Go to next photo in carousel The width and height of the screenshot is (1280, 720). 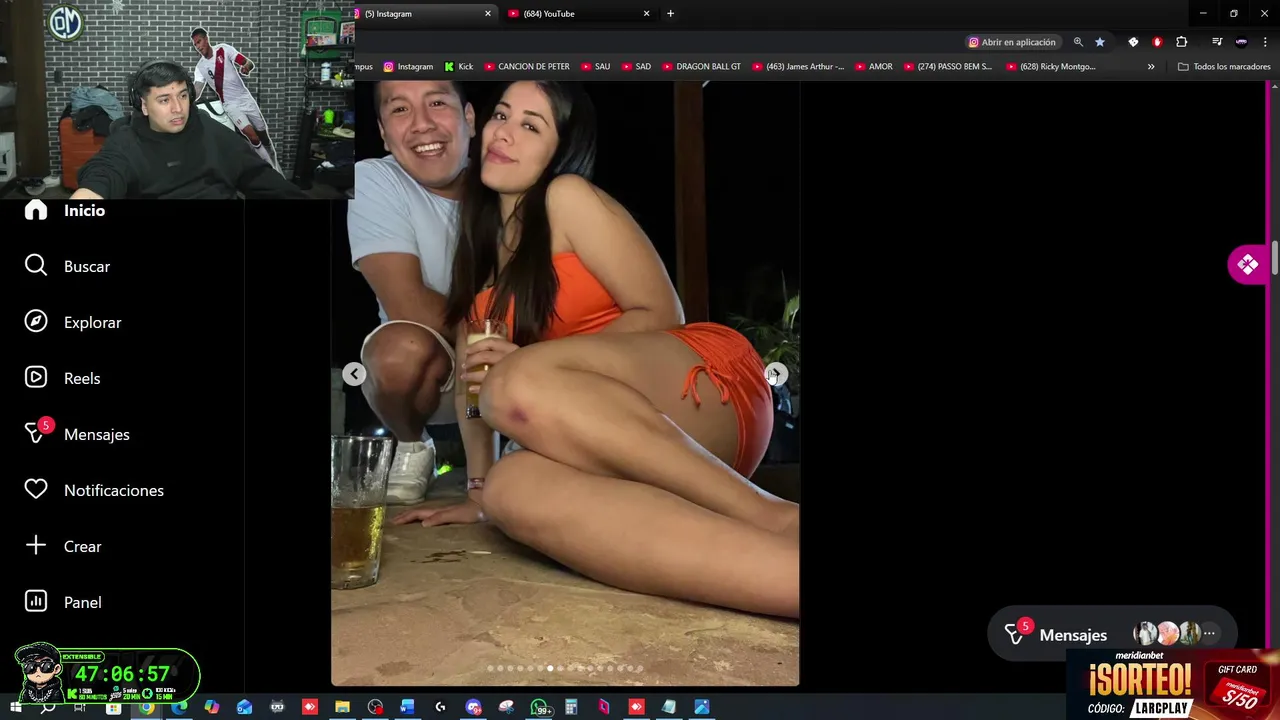coord(776,374)
